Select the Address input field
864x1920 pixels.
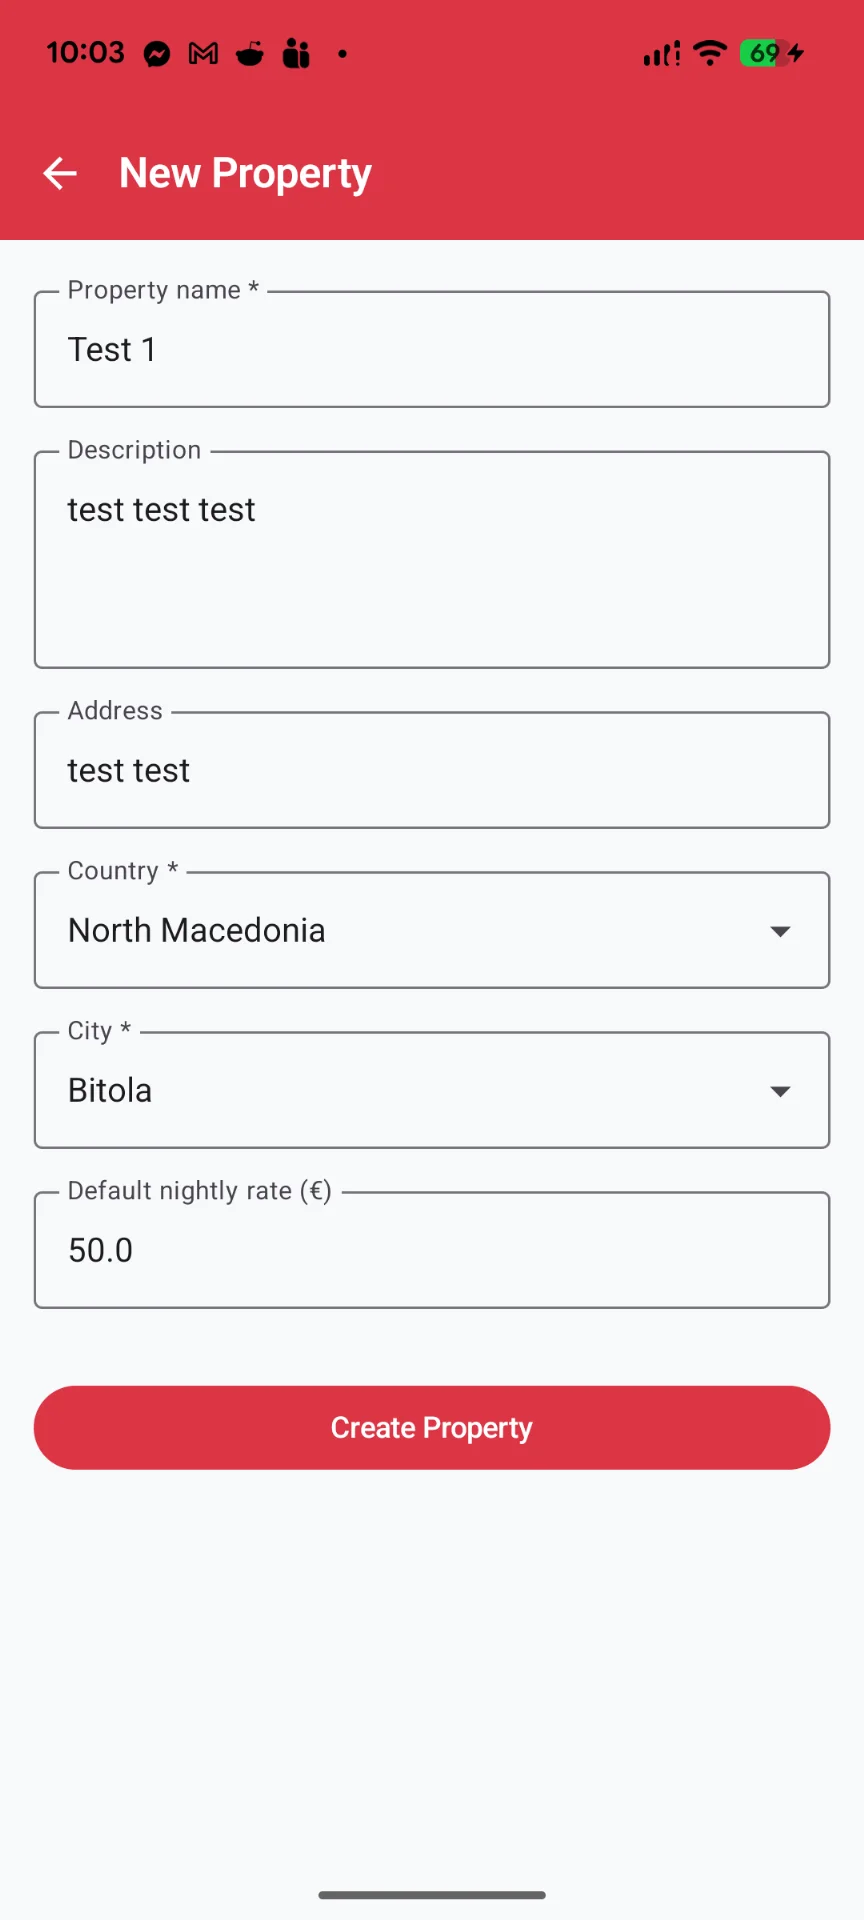432,771
